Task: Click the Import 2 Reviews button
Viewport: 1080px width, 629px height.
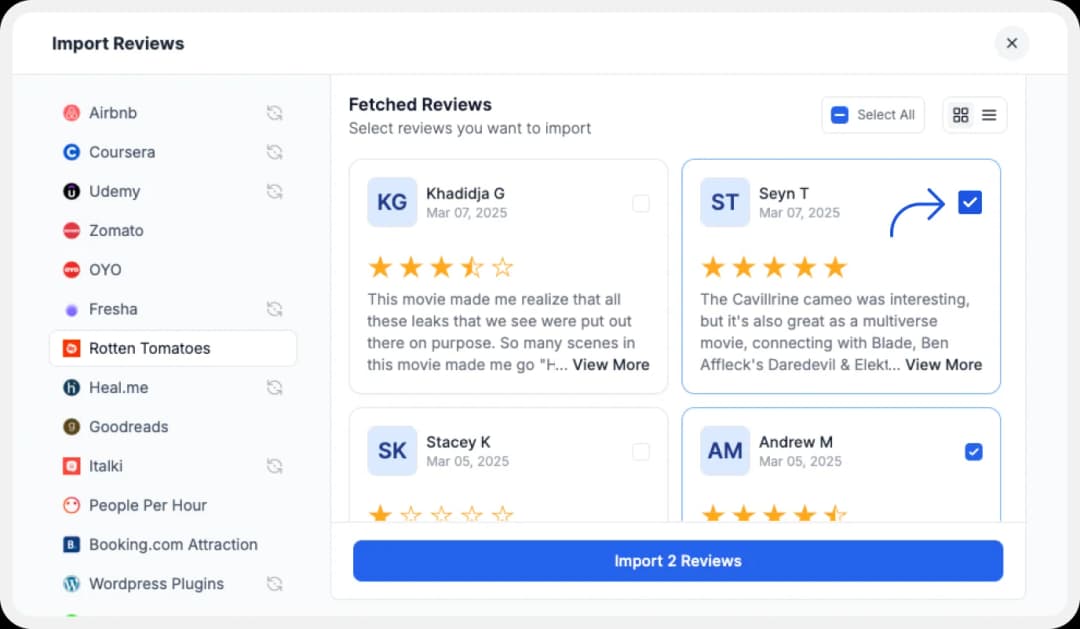Action: point(677,561)
